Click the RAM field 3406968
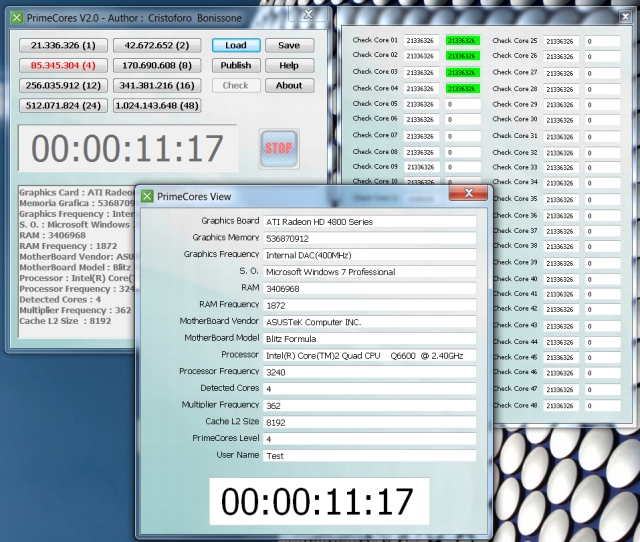Viewport: 640px width, 542px height. tap(369, 289)
